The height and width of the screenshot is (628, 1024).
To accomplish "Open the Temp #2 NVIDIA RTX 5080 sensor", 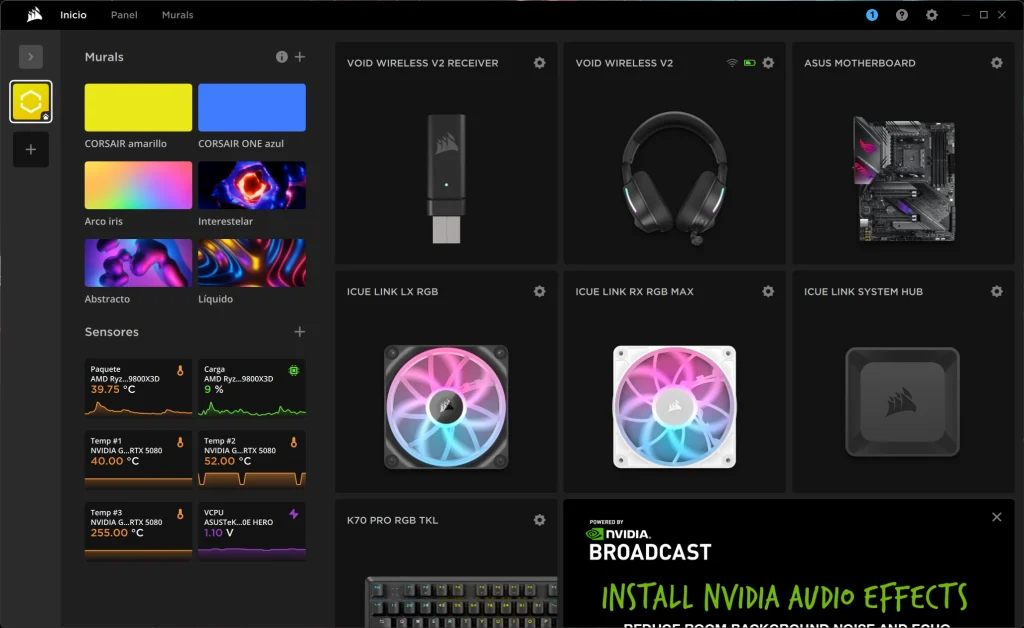I will 252,460.
